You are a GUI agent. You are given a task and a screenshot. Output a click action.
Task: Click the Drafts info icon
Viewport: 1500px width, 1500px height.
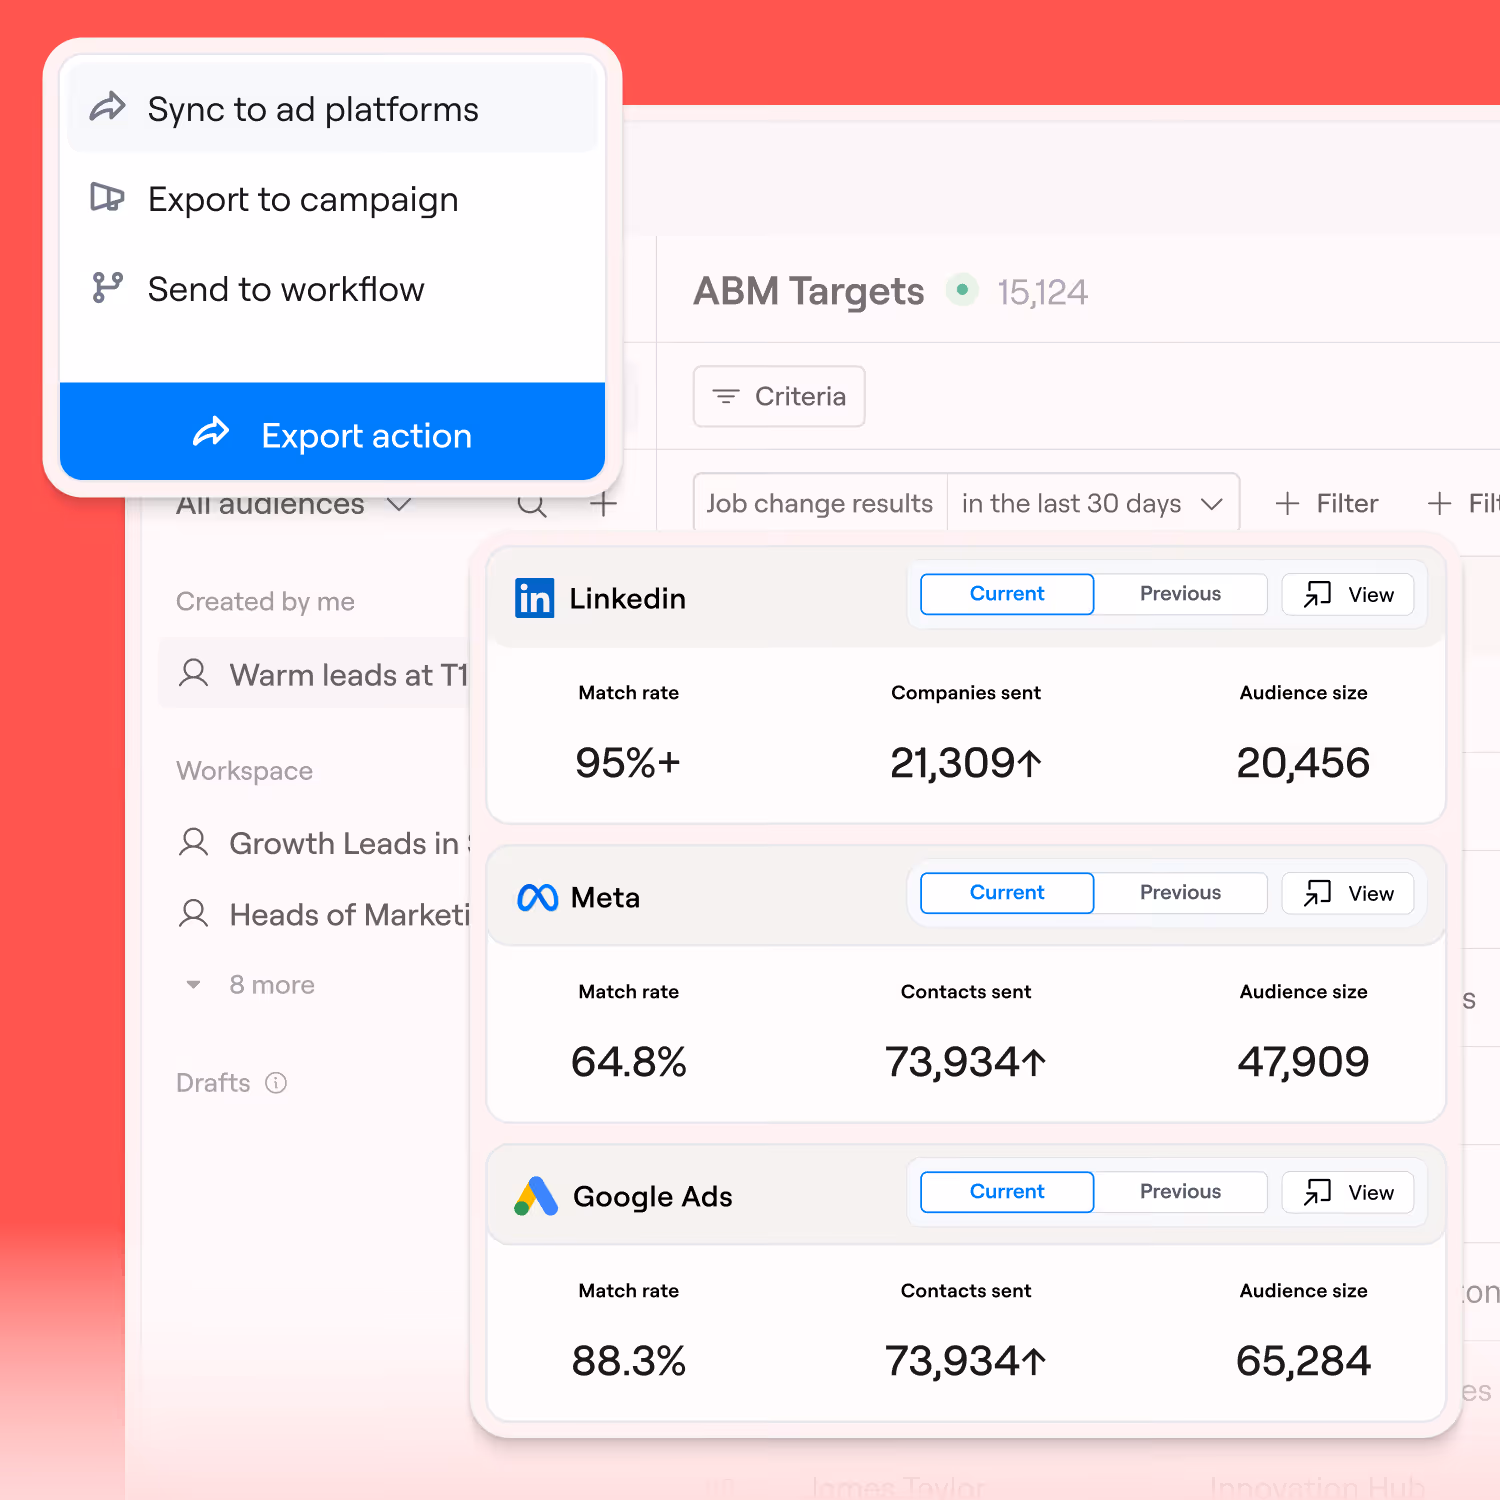276,1083
